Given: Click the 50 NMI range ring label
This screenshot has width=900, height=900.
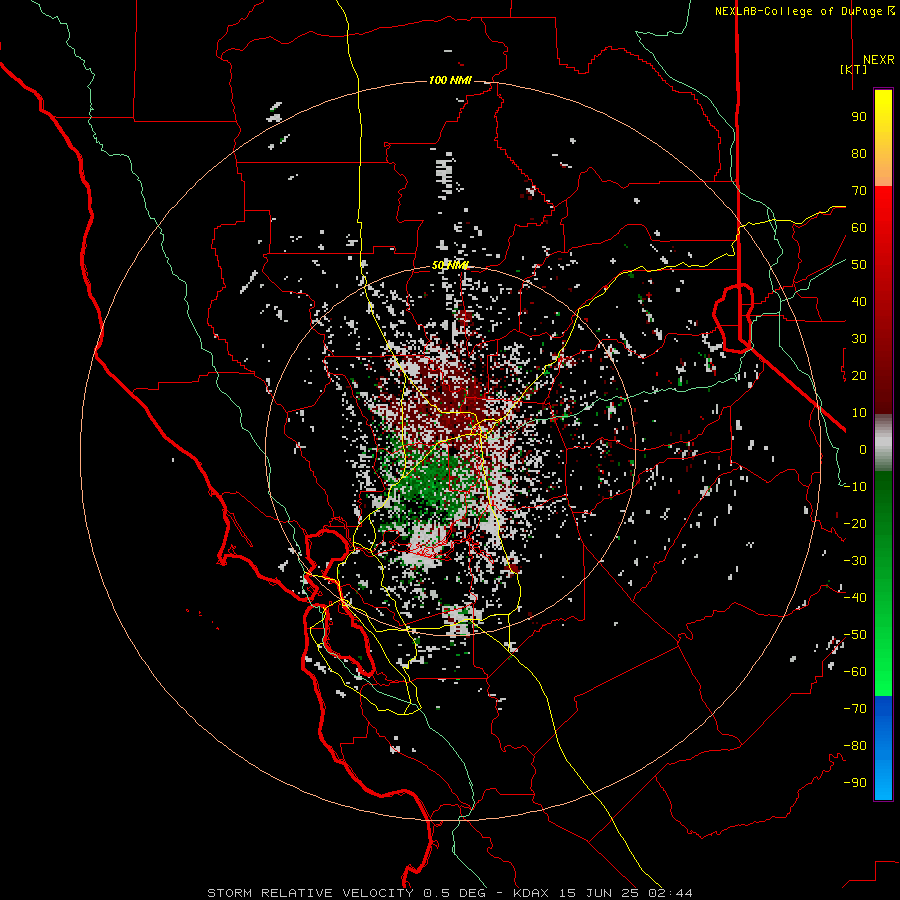Looking at the screenshot, I should [x=450, y=265].
